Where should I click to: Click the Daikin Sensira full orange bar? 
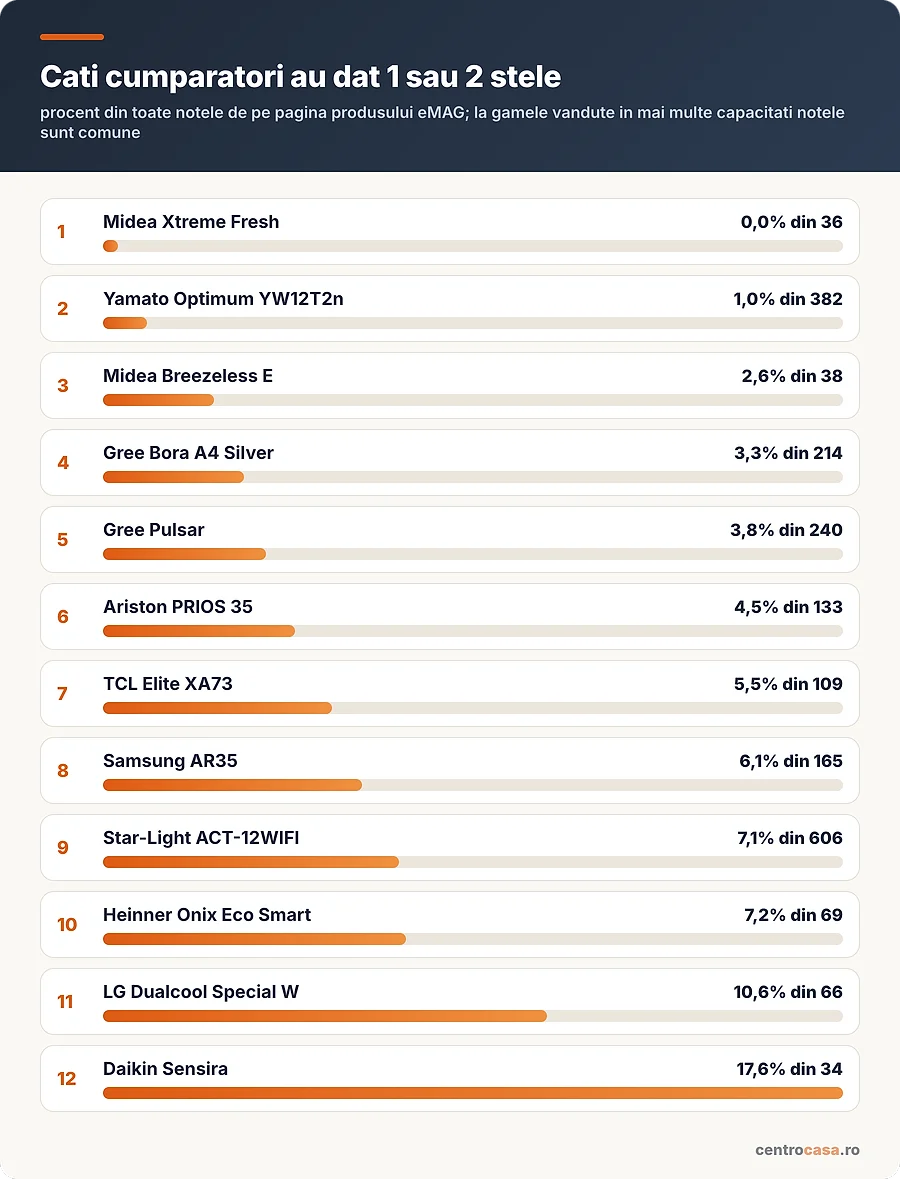tap(473, 1093)
